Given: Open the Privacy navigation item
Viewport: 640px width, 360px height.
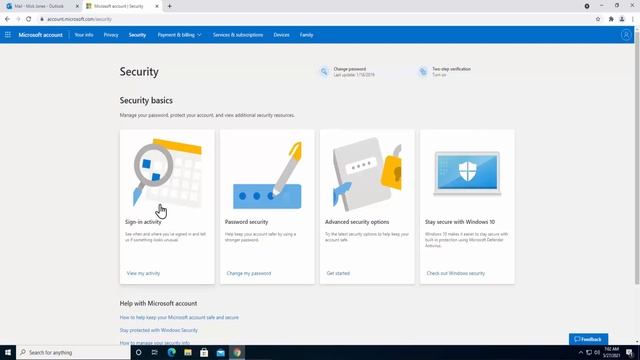Looking at the screenshot, I should click(111, 35).
